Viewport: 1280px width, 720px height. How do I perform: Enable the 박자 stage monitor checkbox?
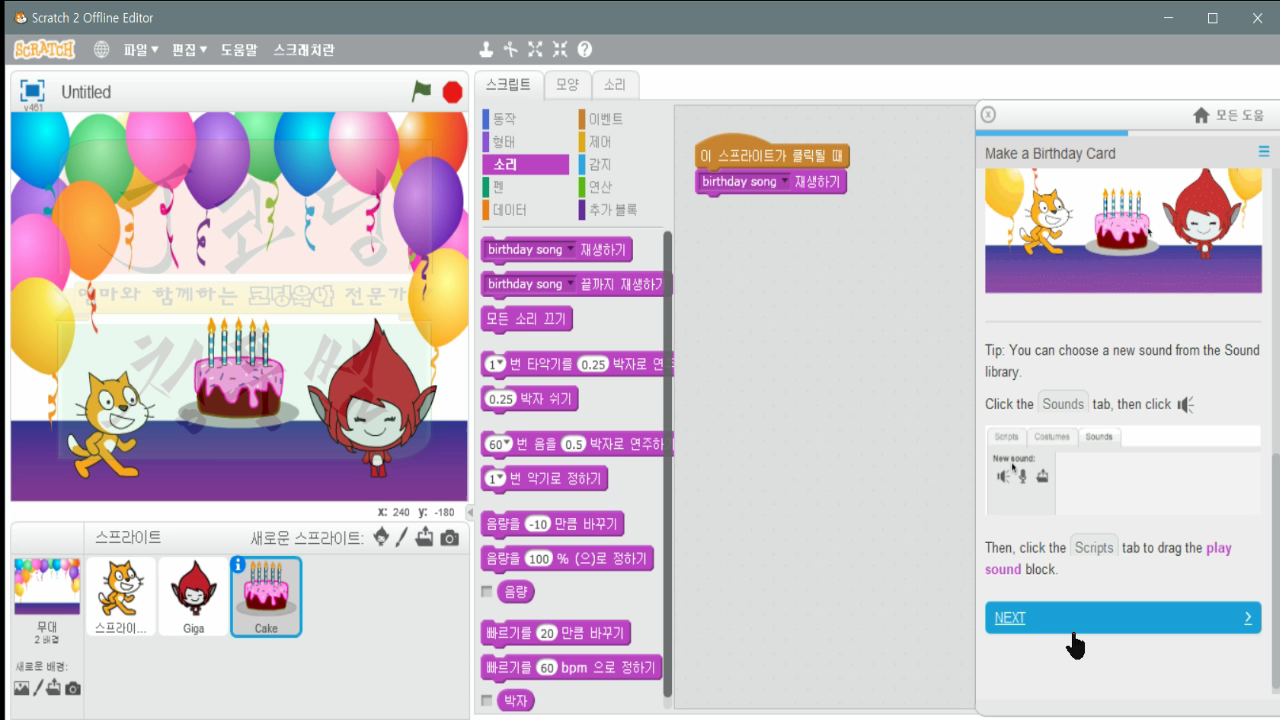[487, 700]
